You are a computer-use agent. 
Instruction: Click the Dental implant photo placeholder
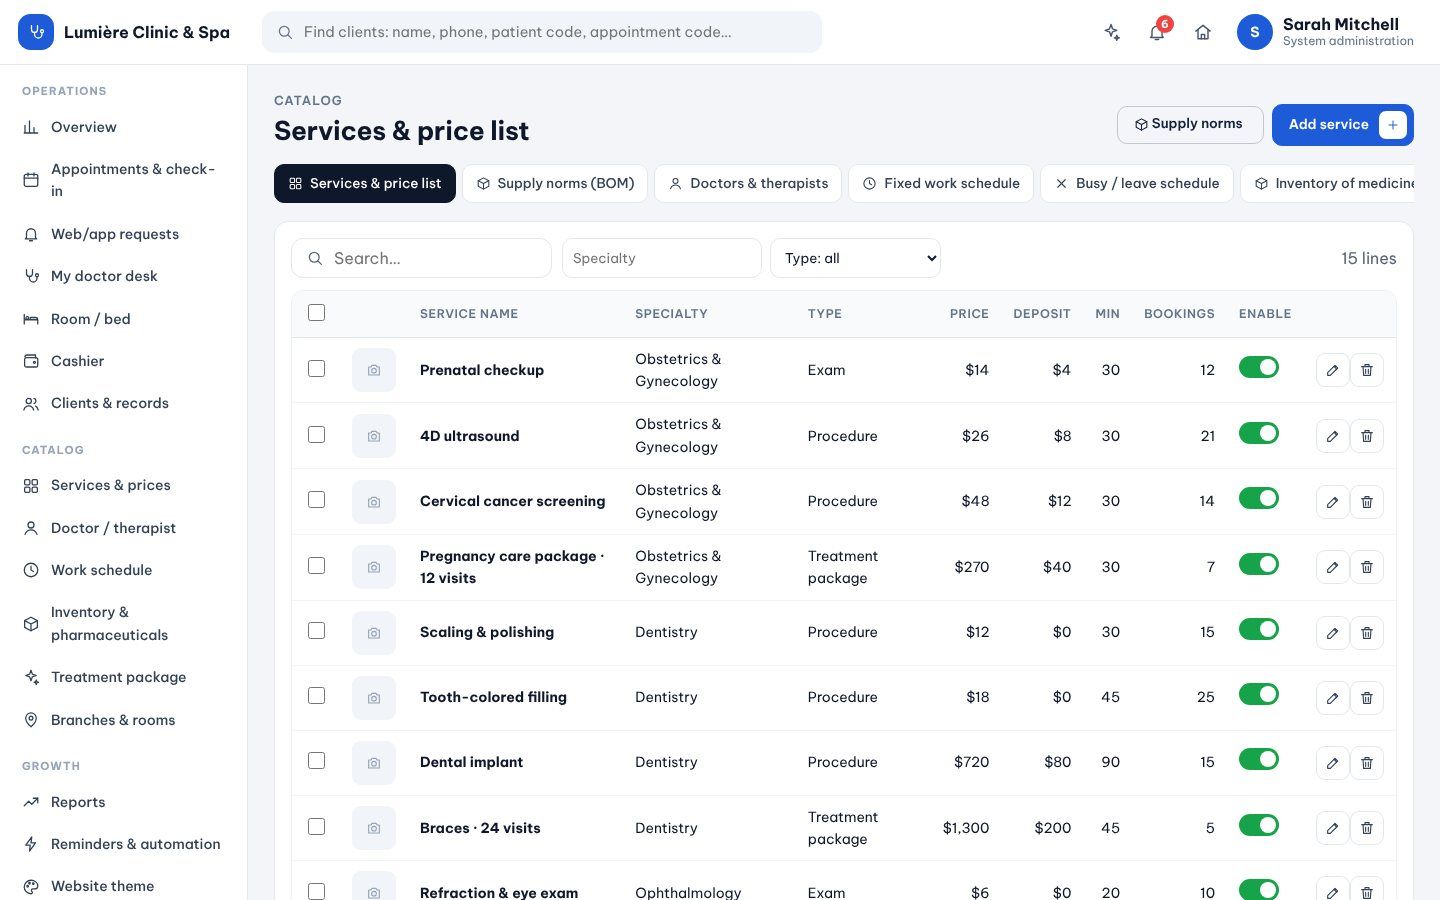click(374, 762)
